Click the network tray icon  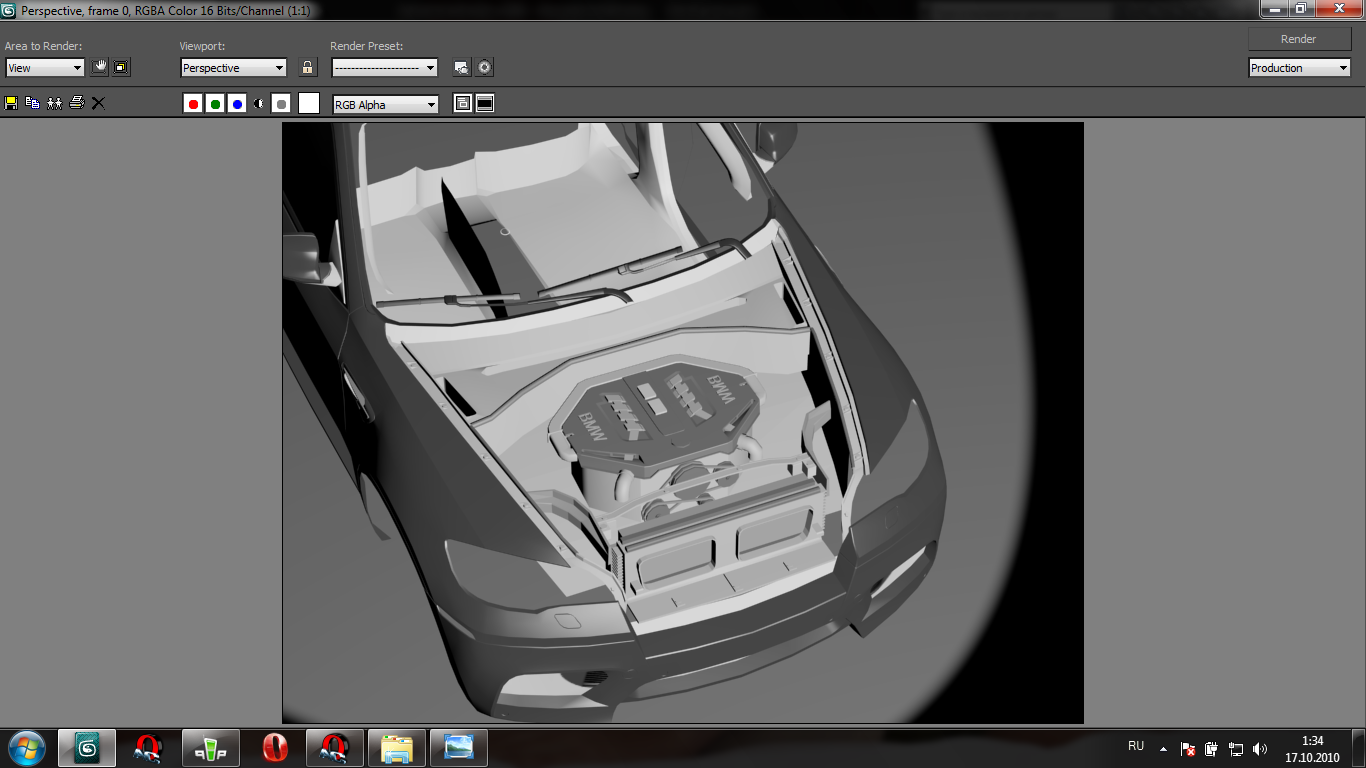(x=1236, y=749)
